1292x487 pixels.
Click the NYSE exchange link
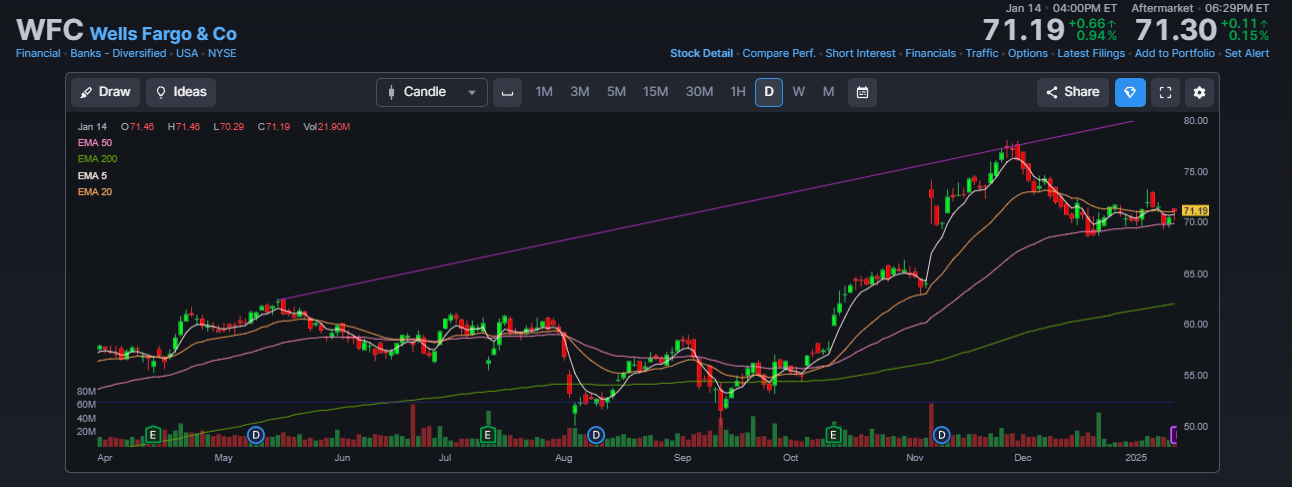point(222,53)
